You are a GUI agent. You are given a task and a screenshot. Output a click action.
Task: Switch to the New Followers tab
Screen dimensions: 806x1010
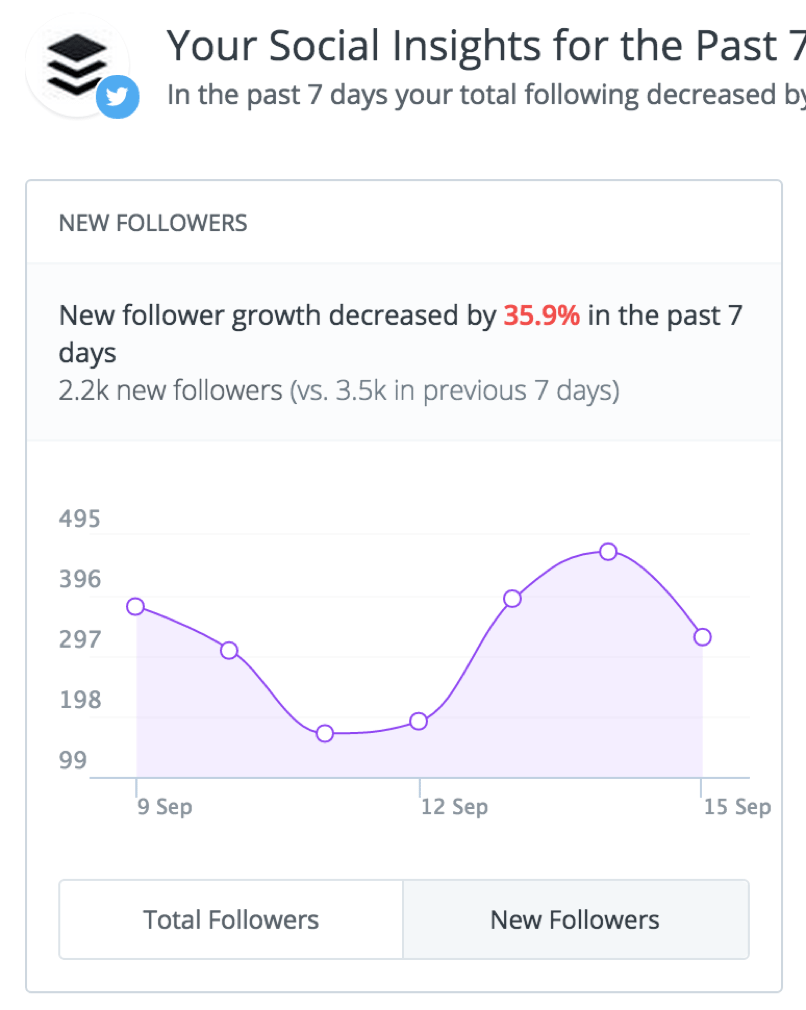[575, 919]
